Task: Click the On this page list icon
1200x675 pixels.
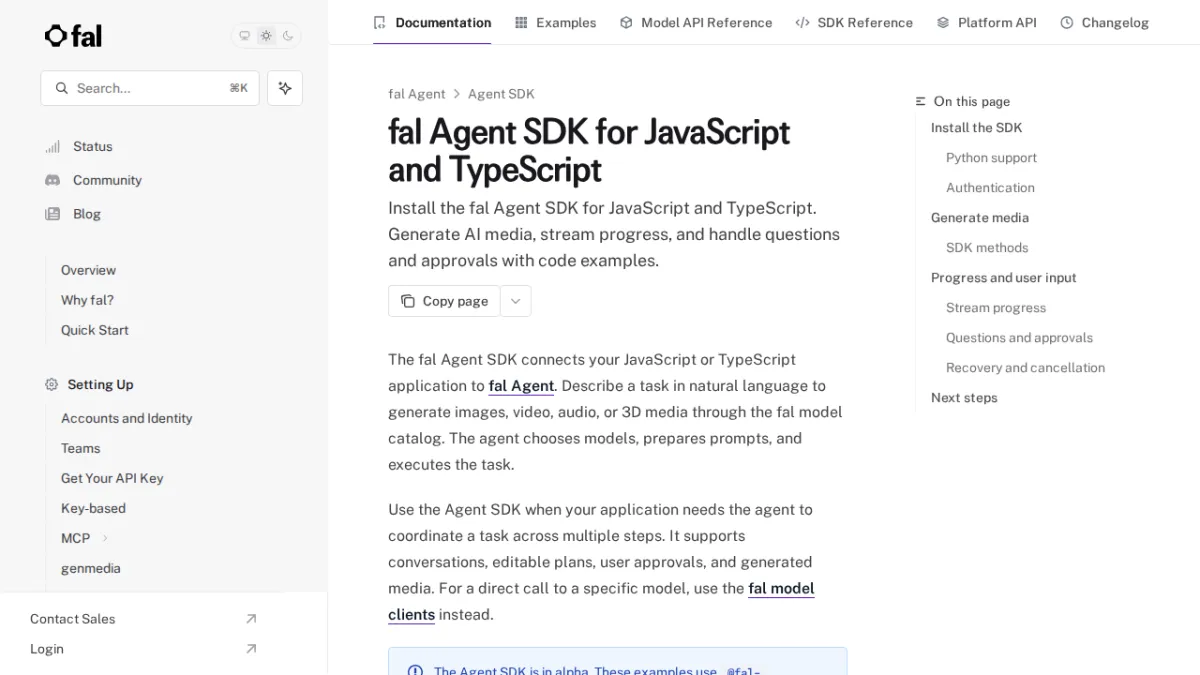Action: coord(921,101)
